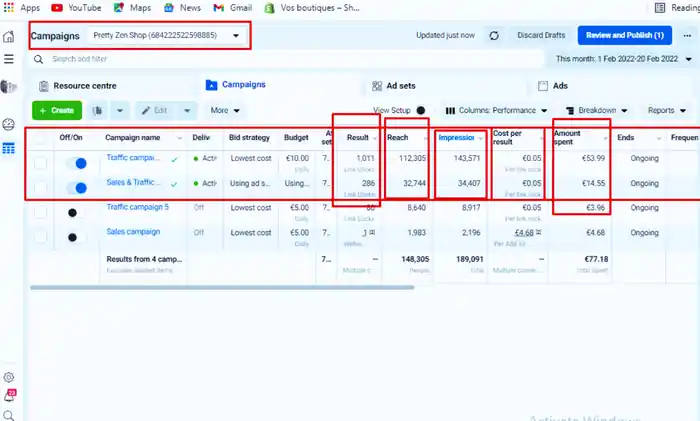Click the Columns bars icon
This screenshot has width=700, height=421.
(x=450, y=111)
